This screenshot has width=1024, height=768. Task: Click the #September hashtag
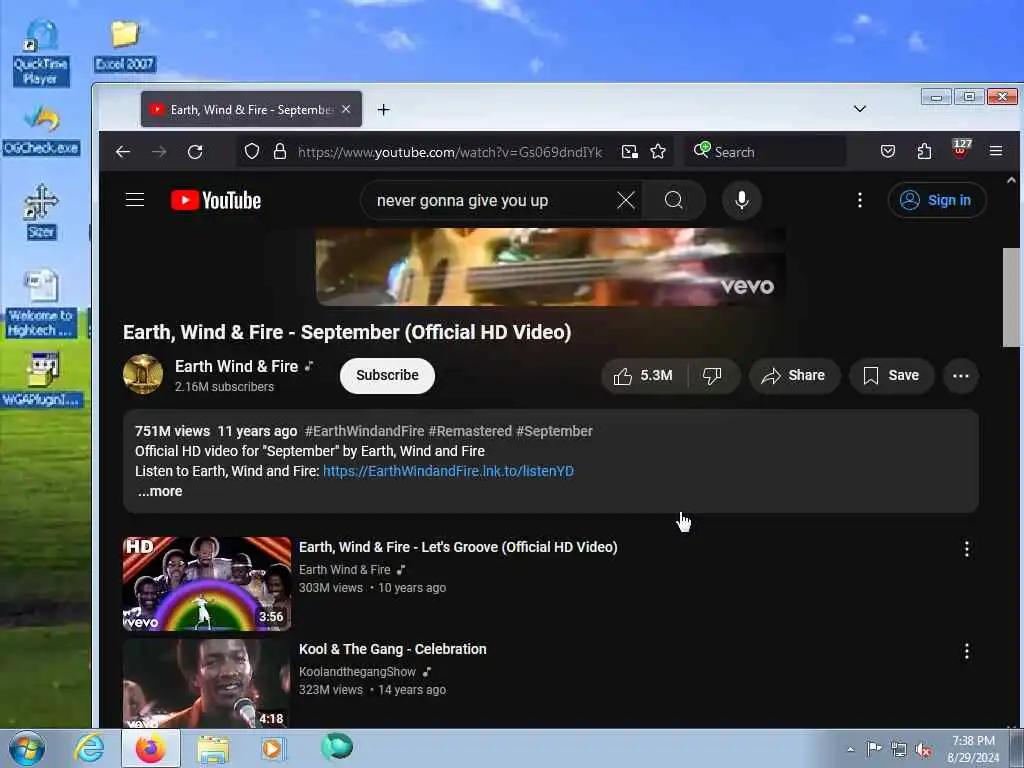(554, 431)
